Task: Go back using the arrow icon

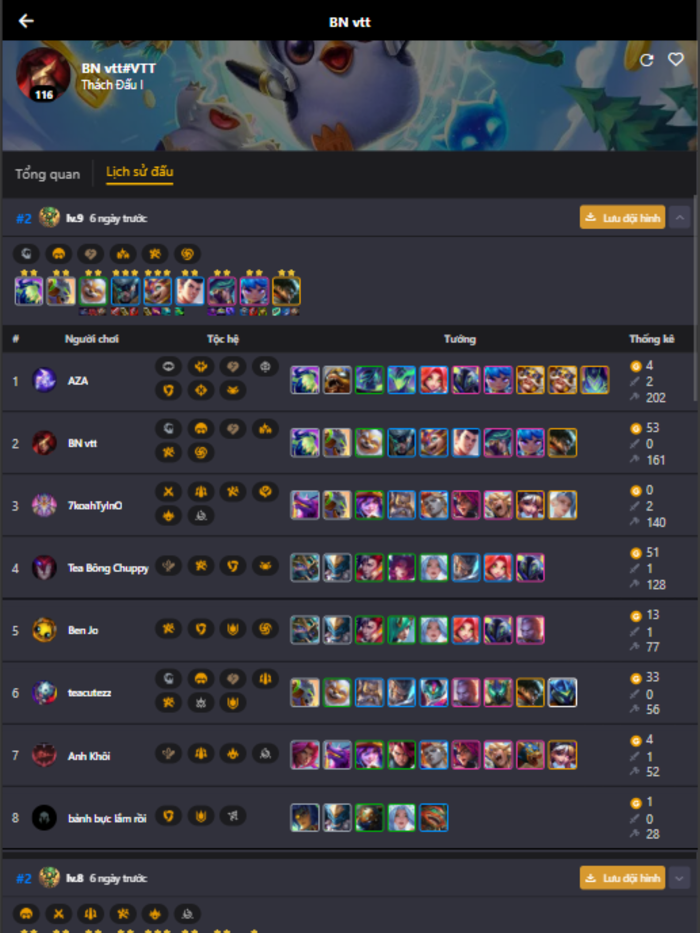Action: (x=26, y=21)
